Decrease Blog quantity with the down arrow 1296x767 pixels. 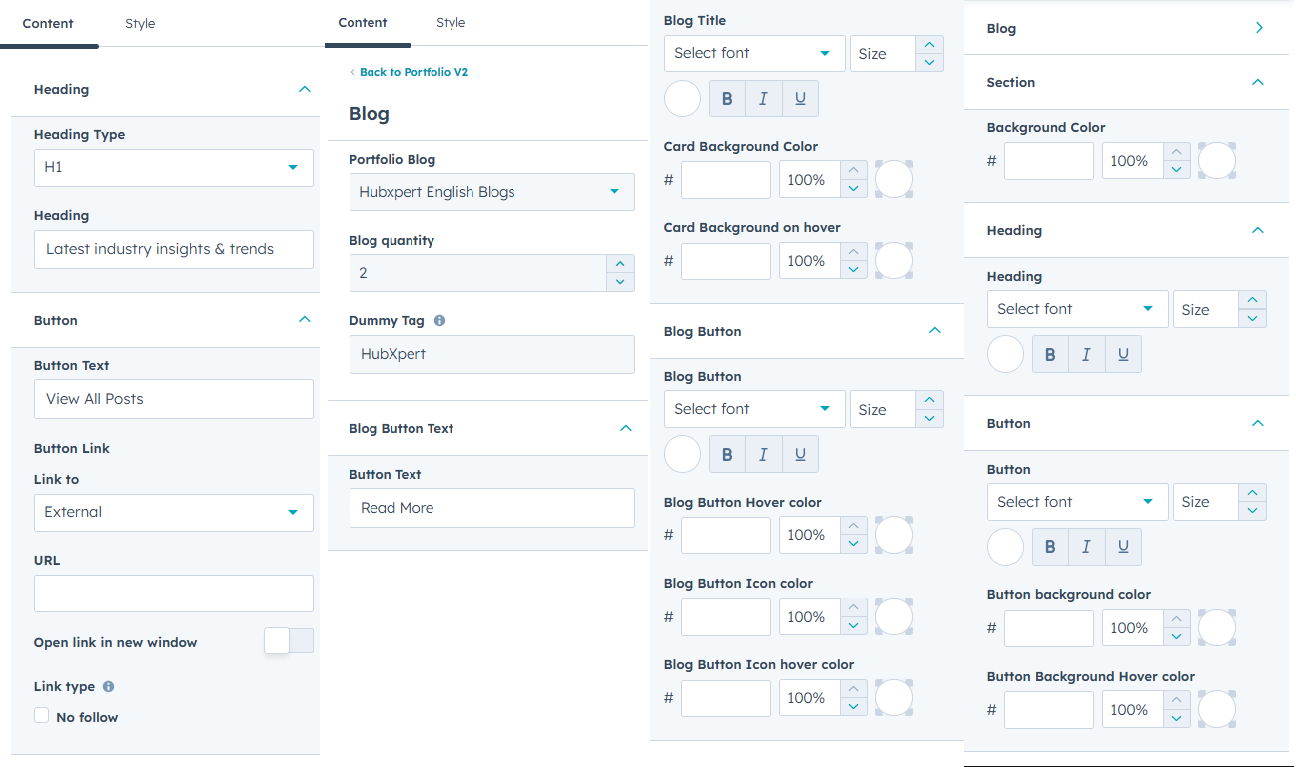click(x=620, y=282)
